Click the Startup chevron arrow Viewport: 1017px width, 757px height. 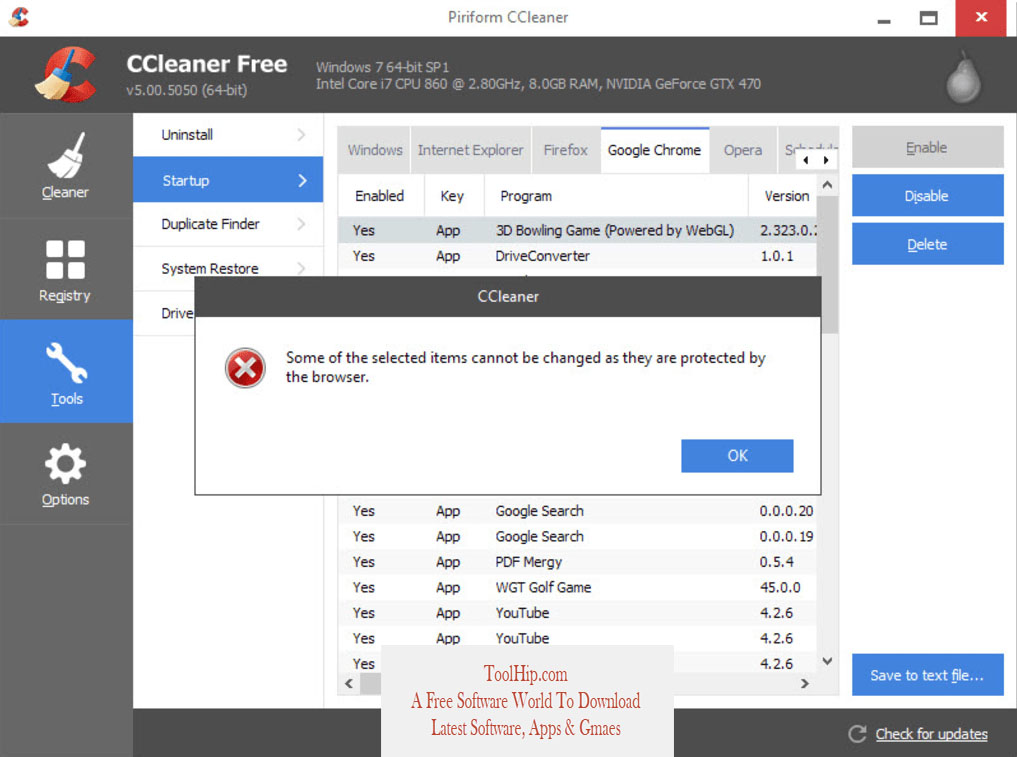point(302,180)
